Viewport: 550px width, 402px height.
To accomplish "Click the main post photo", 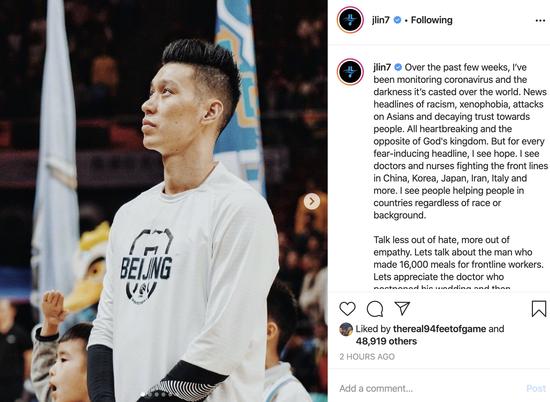I will pos(163,201).
